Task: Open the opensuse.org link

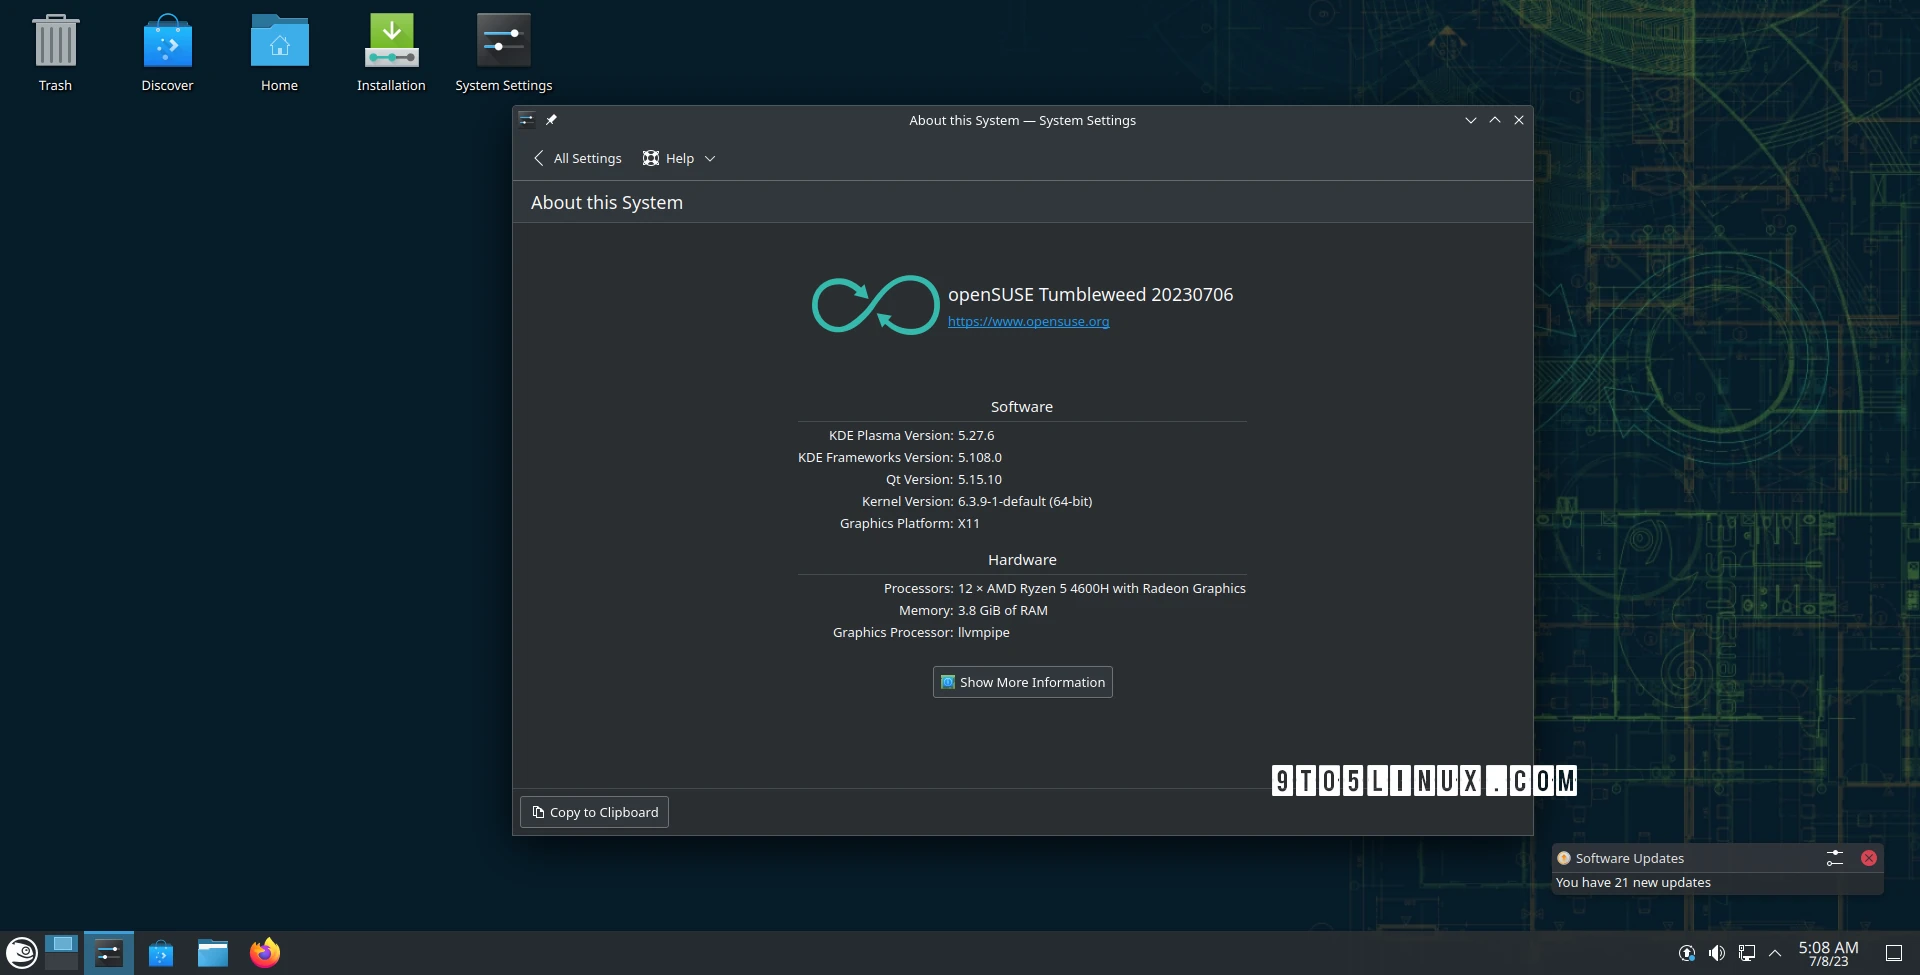Action: (1028, 321)
